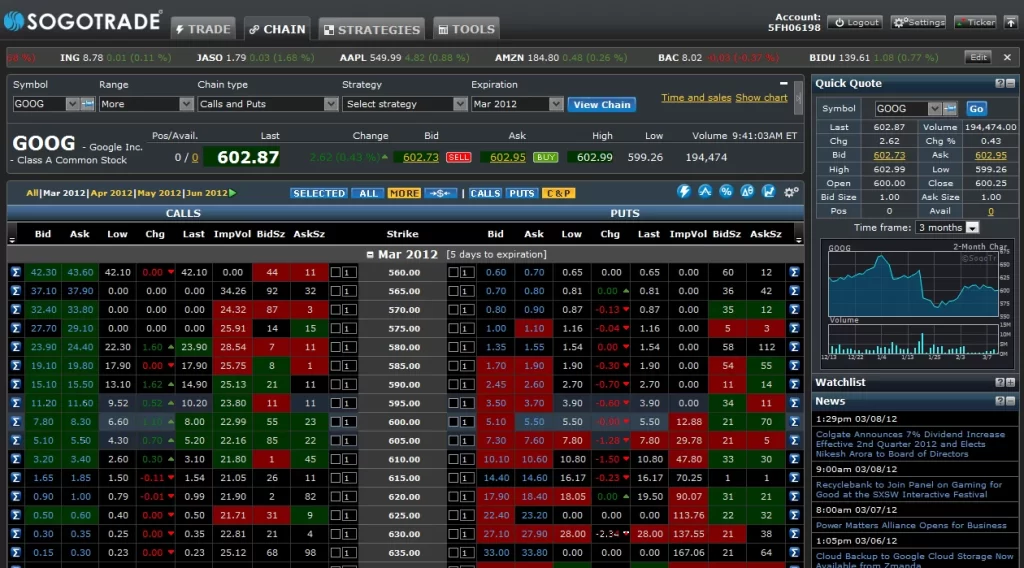The image size is (1024, 568).
Task: Click quantity field for 600.00 call
Action: 349,422
